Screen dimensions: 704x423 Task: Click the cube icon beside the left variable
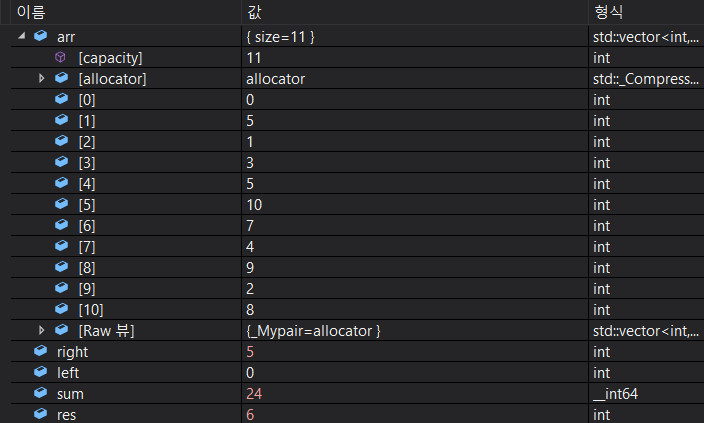41,373
